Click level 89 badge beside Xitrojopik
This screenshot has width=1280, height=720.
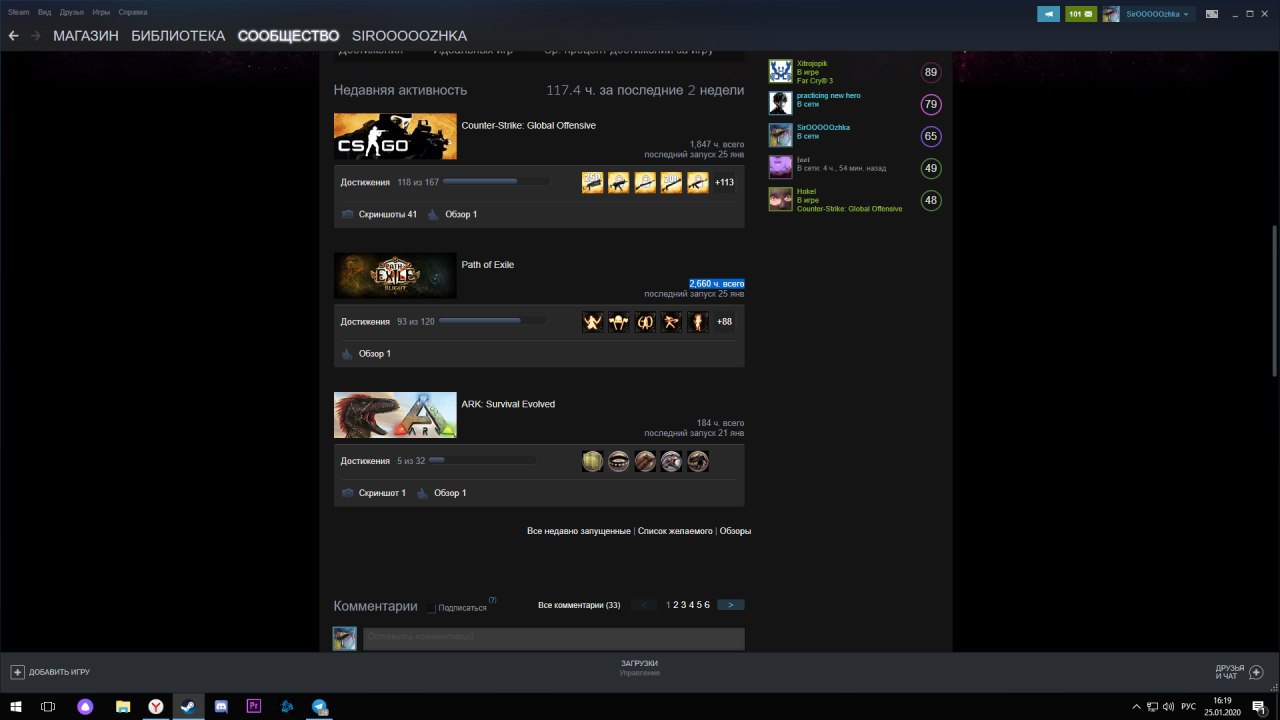[931, 72]
